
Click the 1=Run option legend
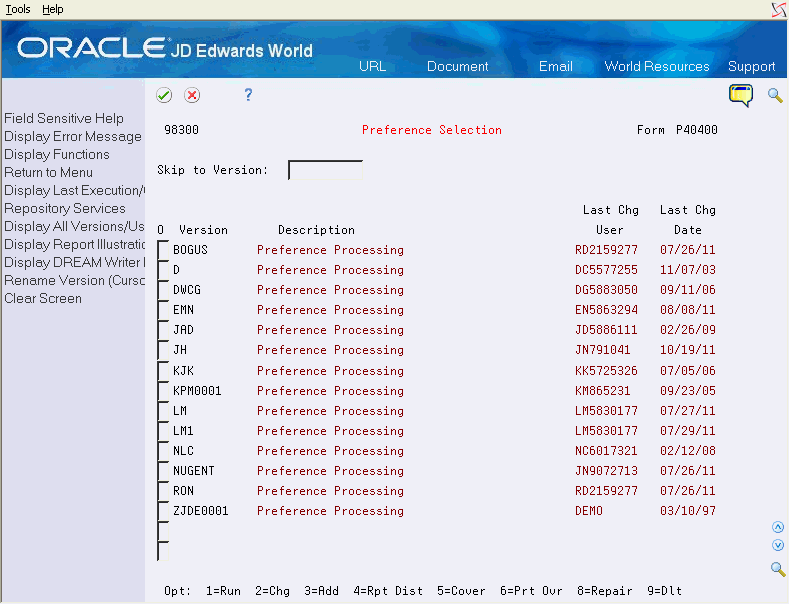point(223,590)
